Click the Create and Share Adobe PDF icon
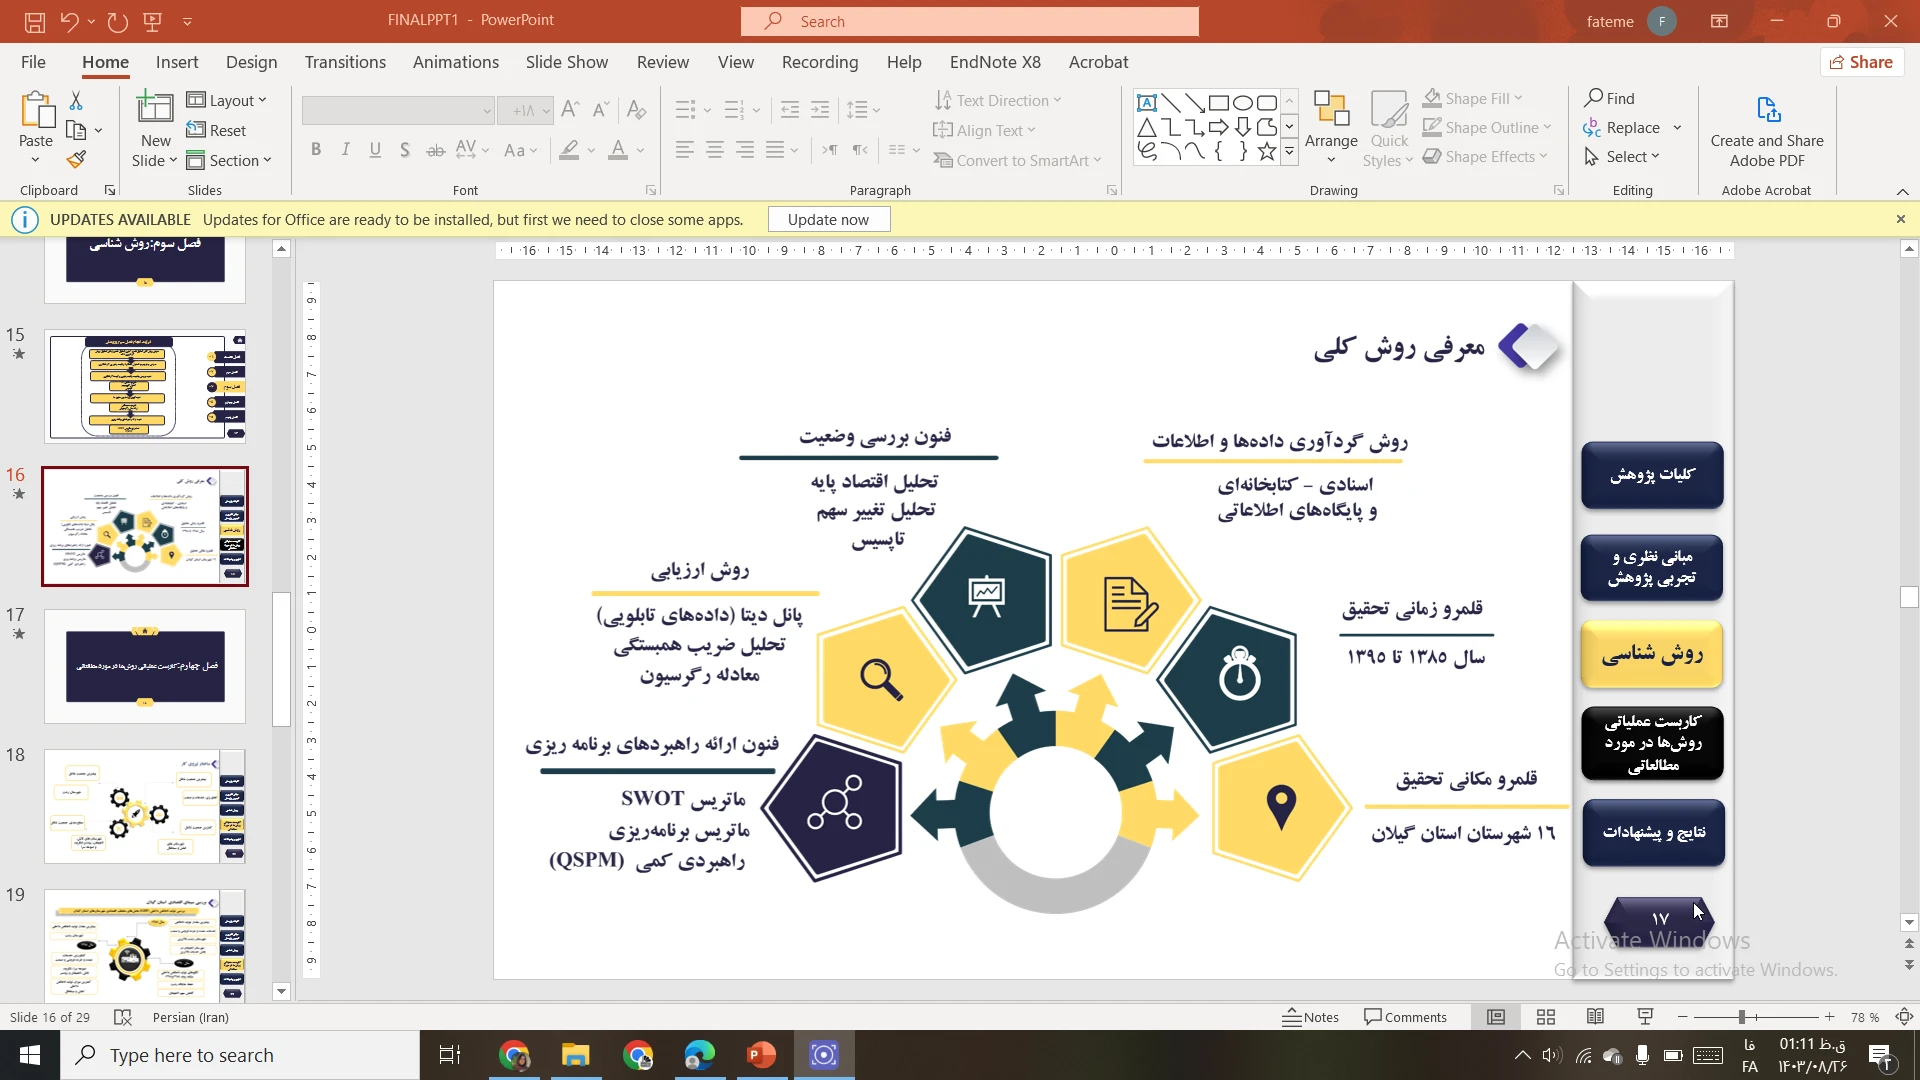1920x1080 pixels. tap(1767, 110)
